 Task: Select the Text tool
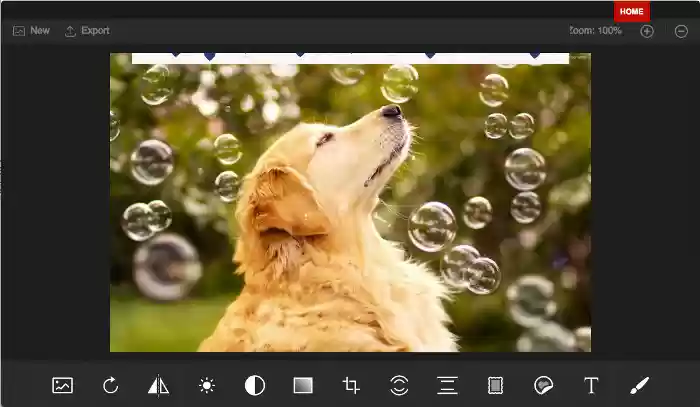coord(591,385)
